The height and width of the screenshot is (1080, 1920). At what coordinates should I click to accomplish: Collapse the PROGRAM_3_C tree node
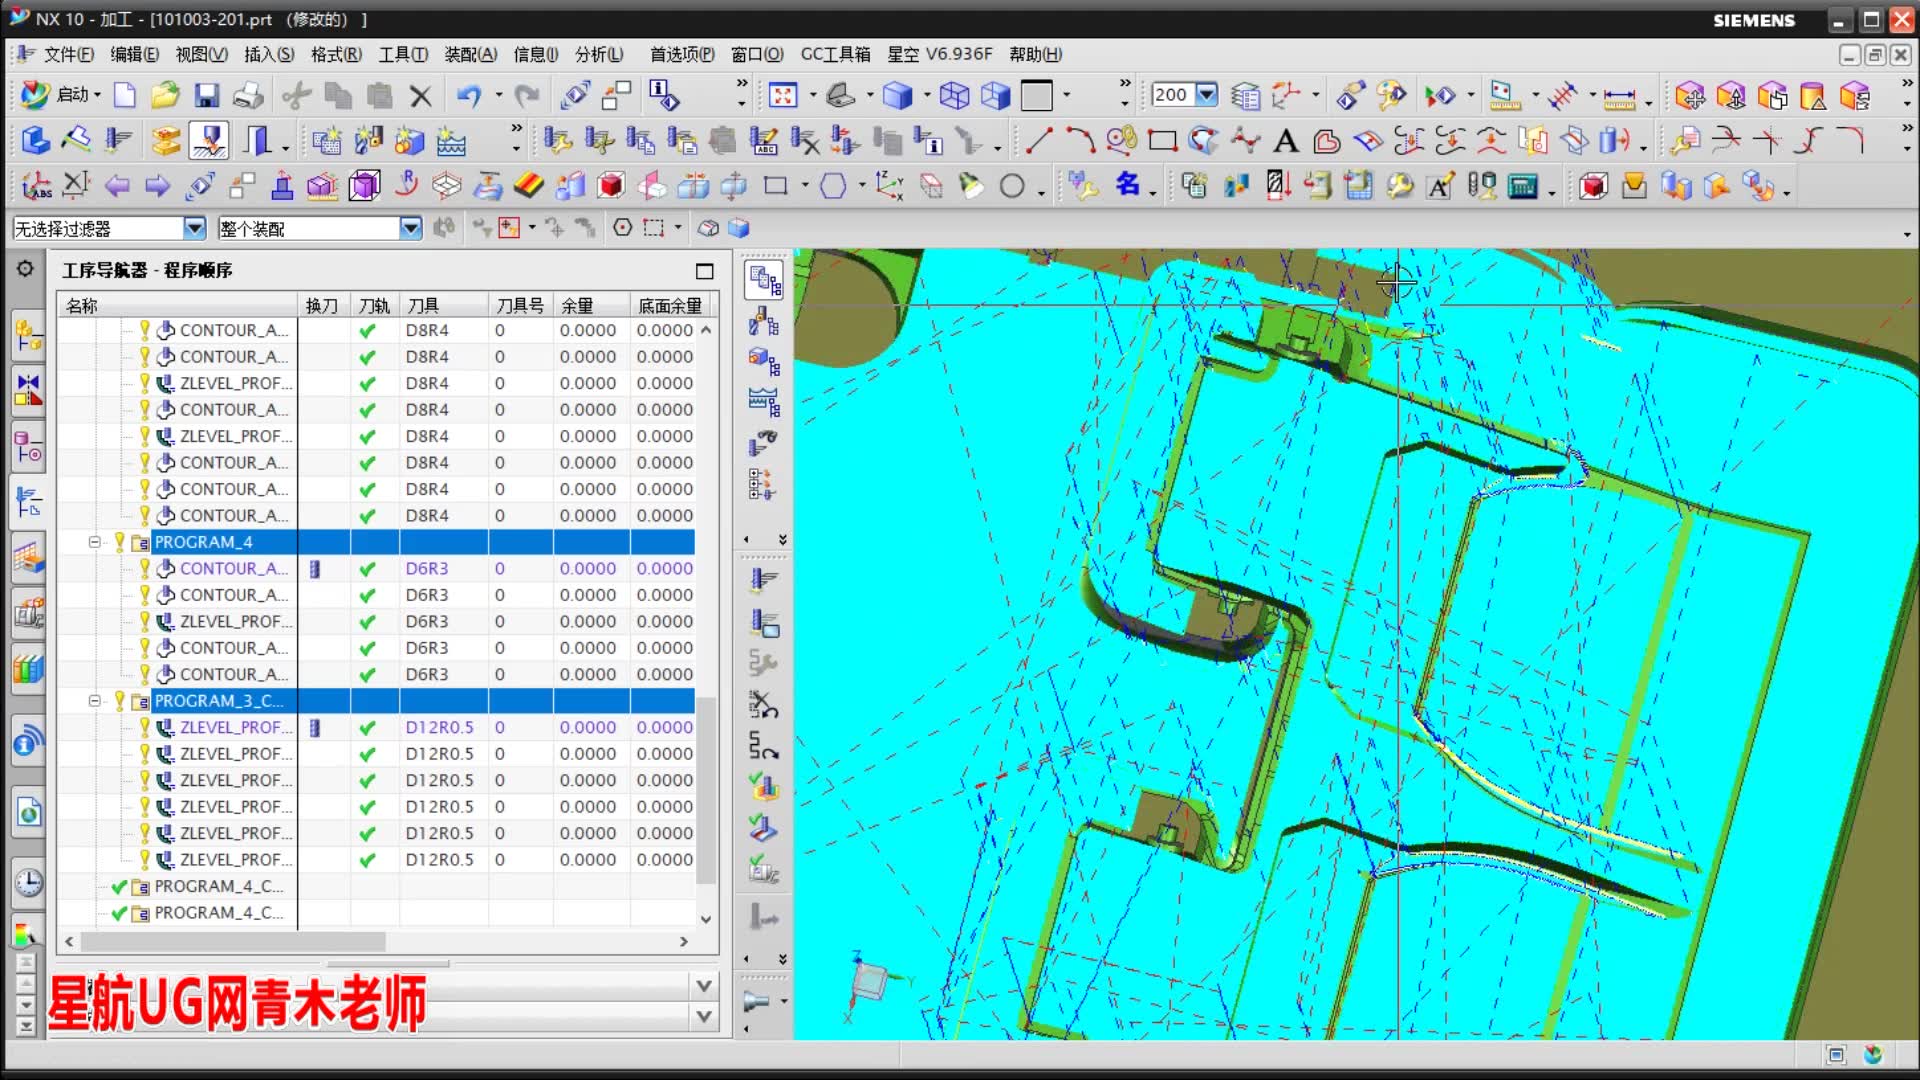tap(95, 701)
